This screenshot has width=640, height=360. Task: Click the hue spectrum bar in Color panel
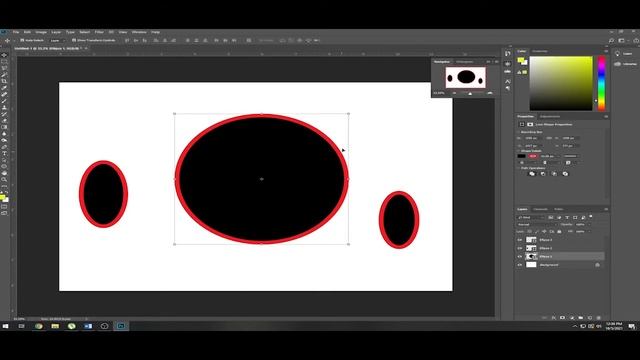point(601,83)
